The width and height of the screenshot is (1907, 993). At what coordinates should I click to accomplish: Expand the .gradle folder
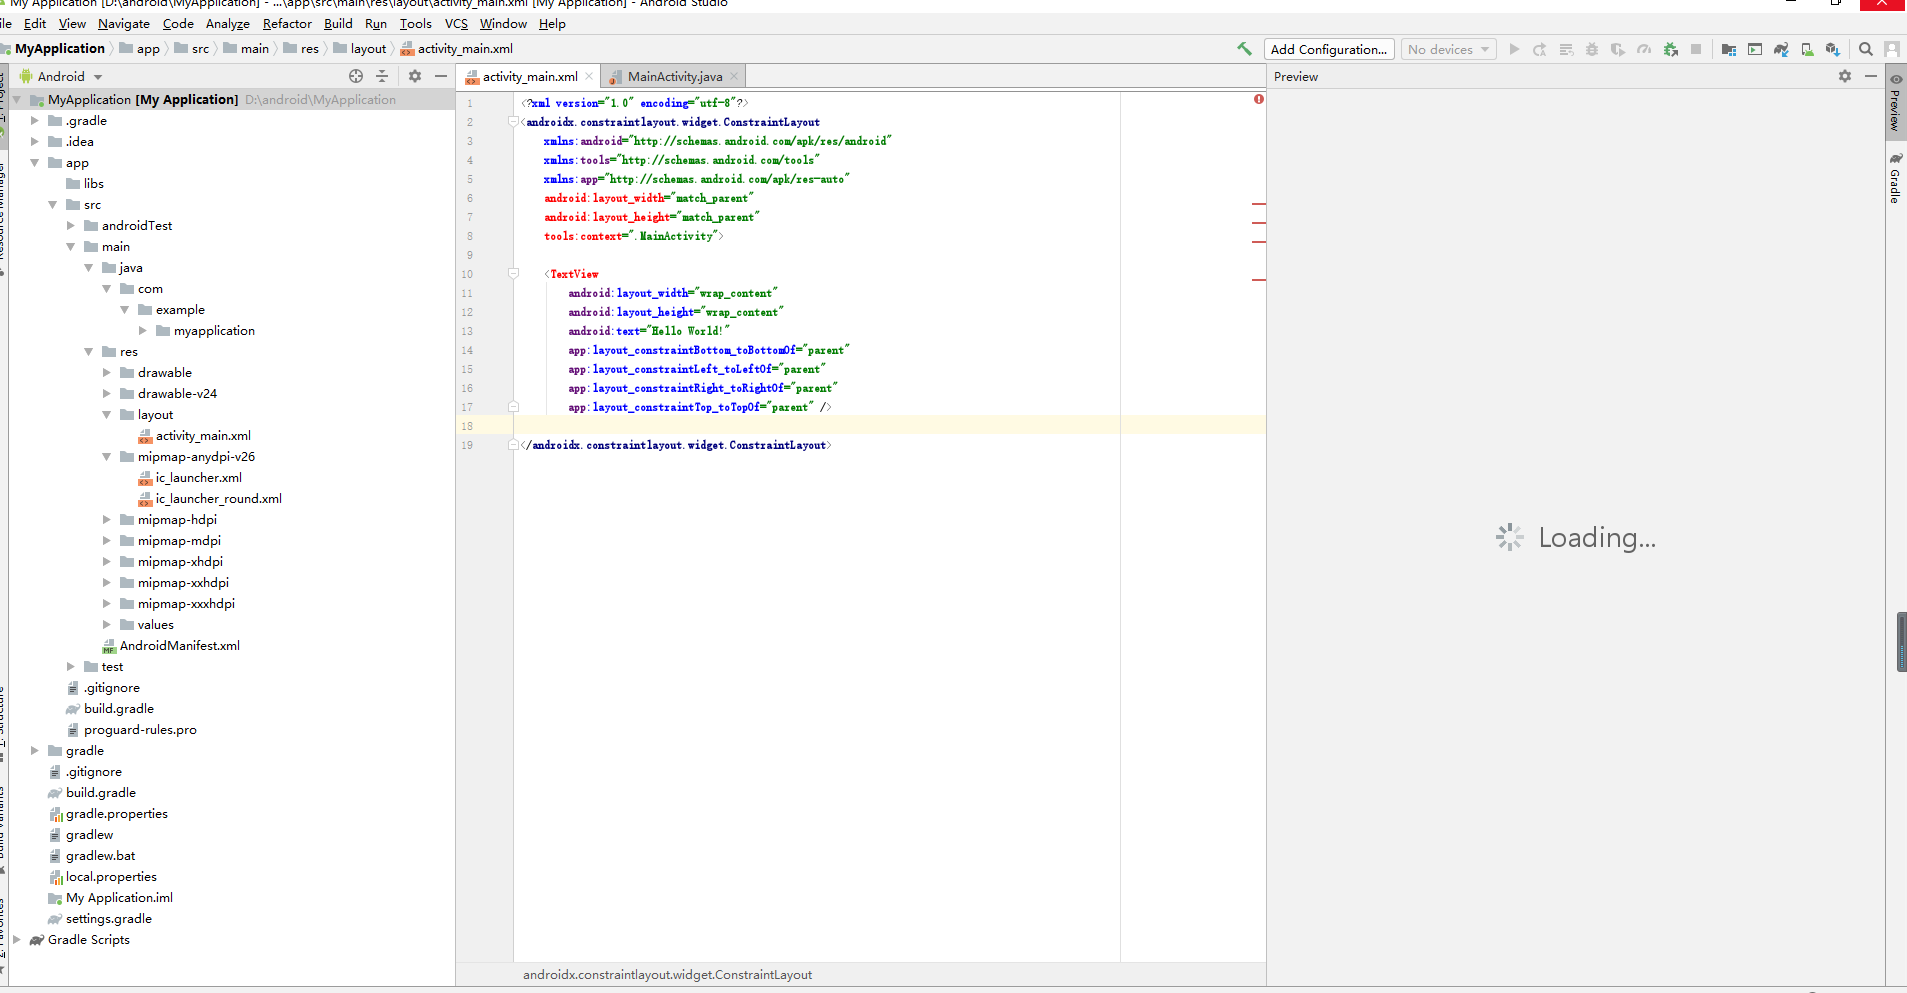pyautogui.click(x=35, y=120)
